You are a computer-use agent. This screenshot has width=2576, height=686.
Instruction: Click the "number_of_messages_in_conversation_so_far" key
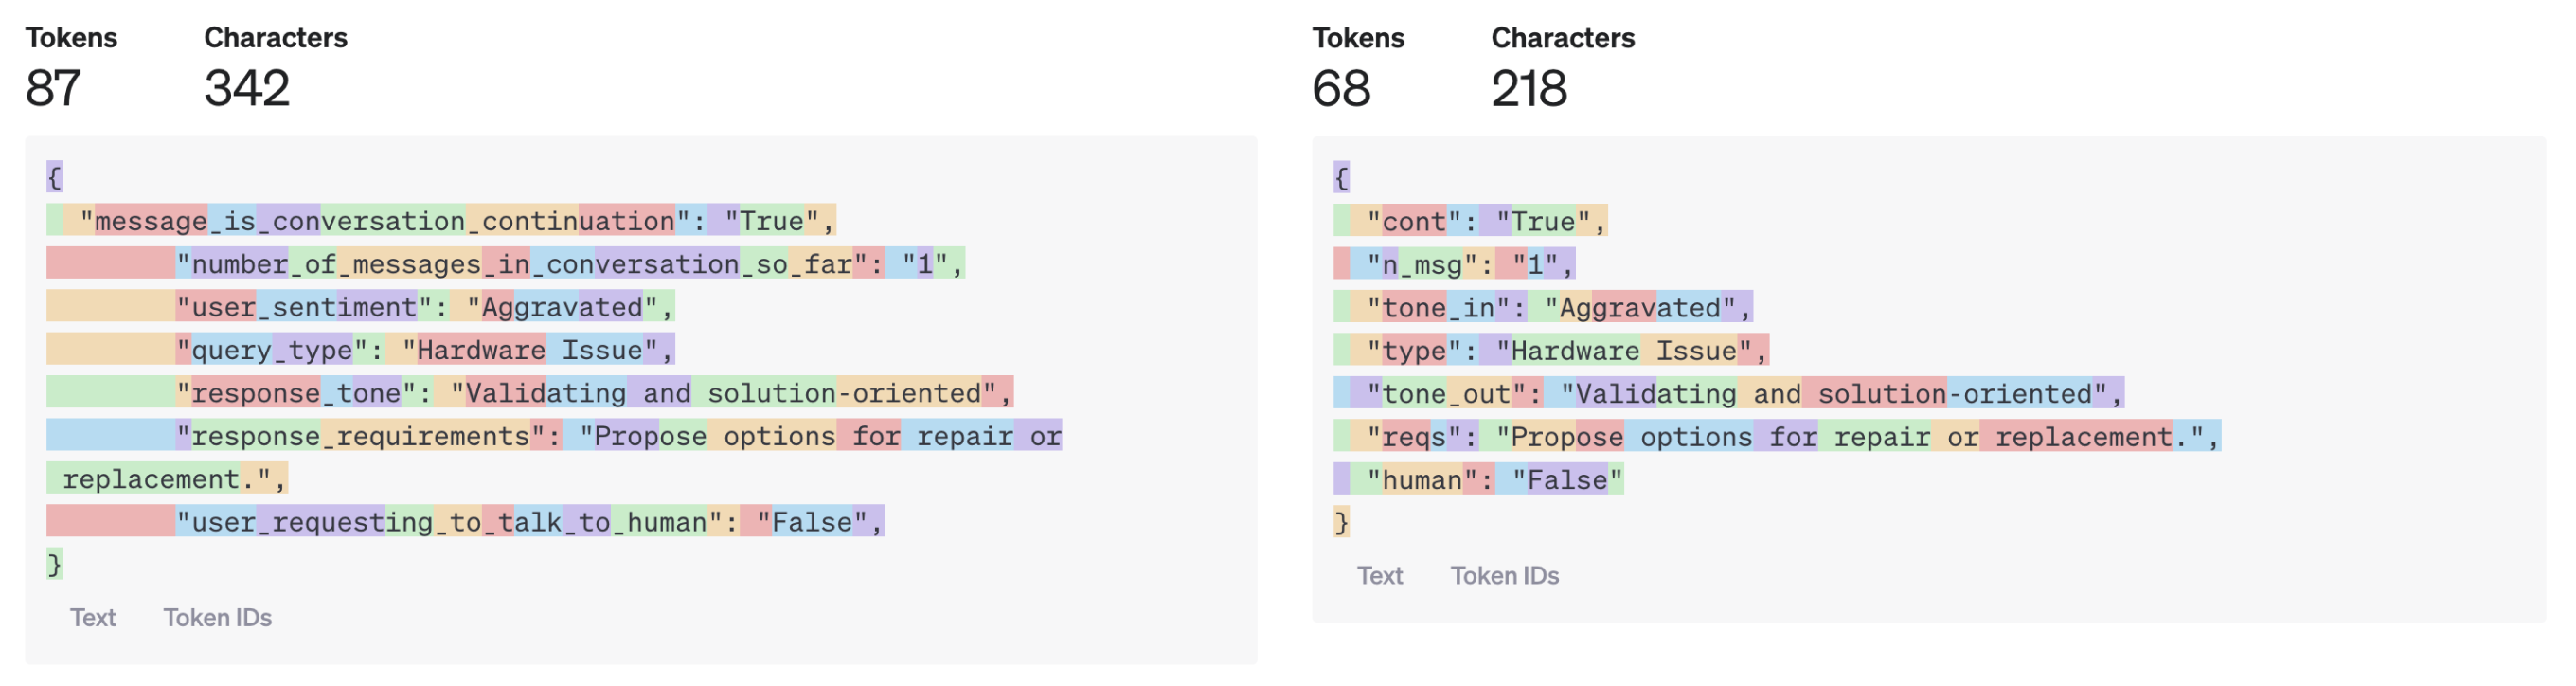coord(521,263)
